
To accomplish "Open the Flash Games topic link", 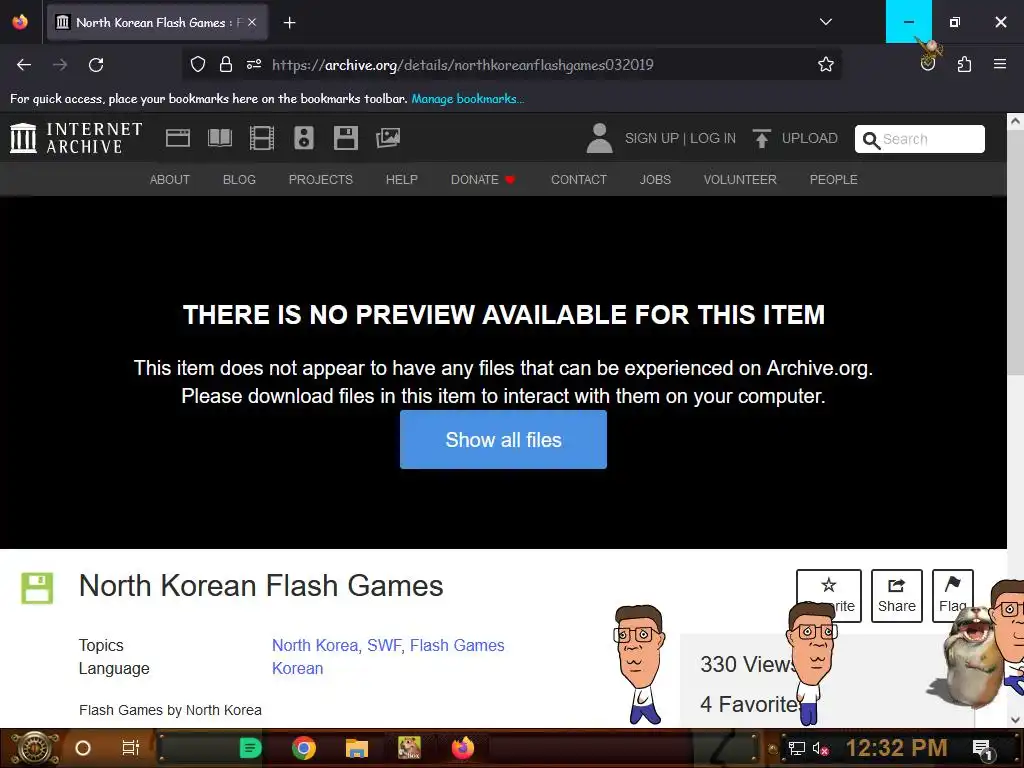I will (x=457, y=645).
